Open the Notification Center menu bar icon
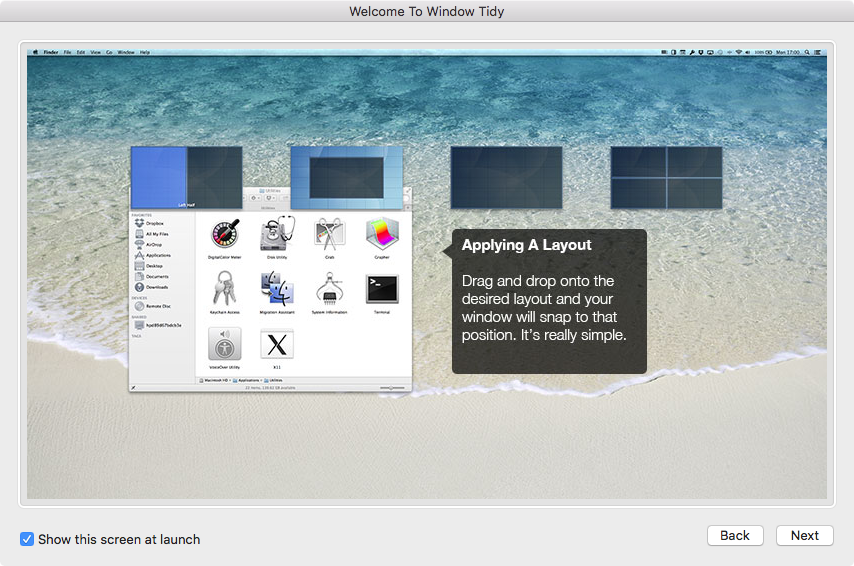 pyautogui.click(x=818, y=52)
